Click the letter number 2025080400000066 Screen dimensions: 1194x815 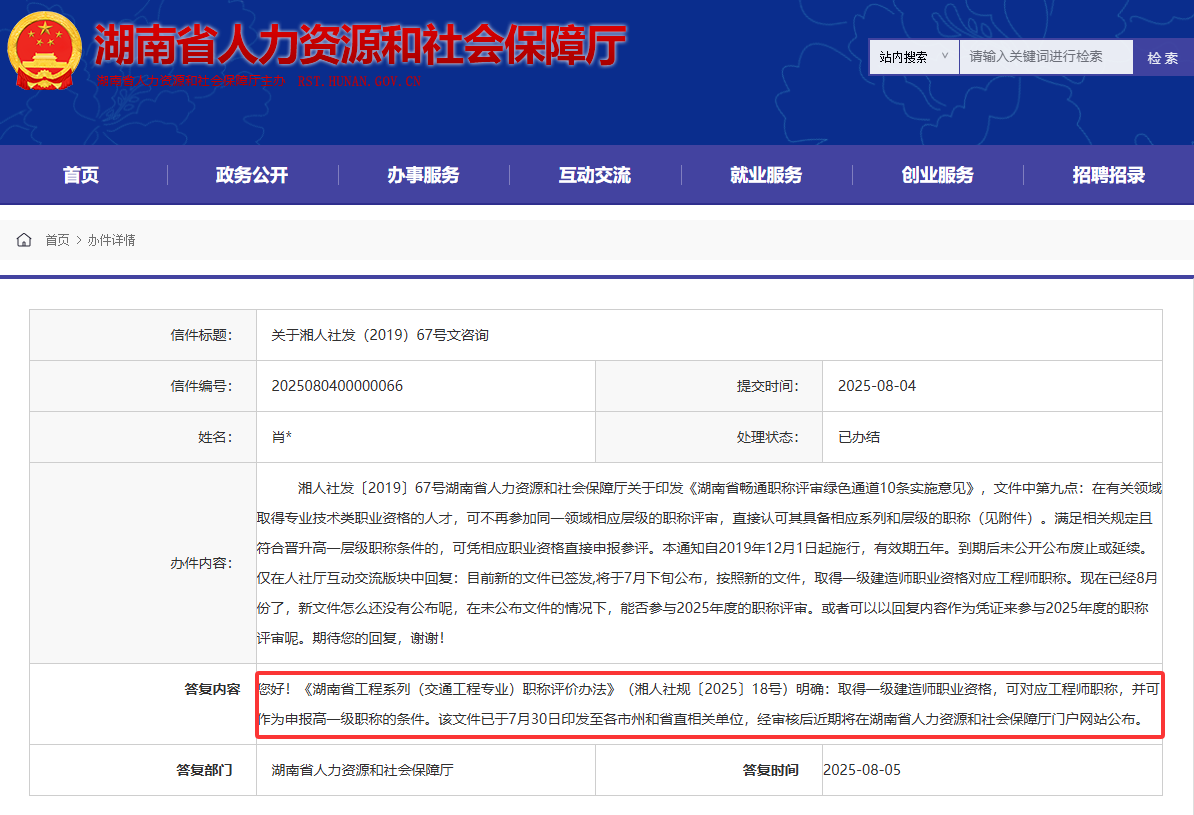click(x=337, y=386)
